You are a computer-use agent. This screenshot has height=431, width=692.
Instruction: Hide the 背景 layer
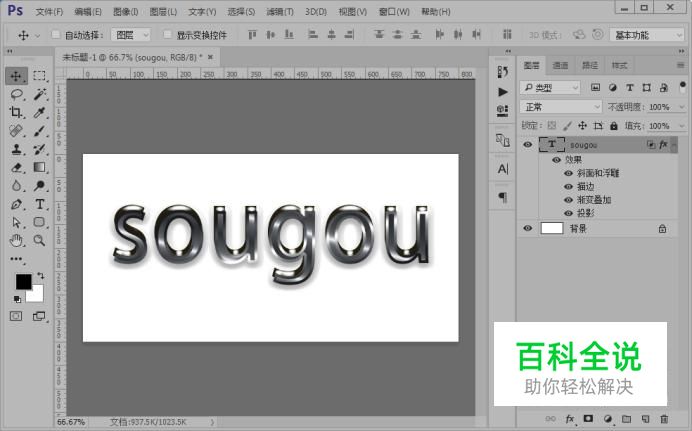[527, 228]
